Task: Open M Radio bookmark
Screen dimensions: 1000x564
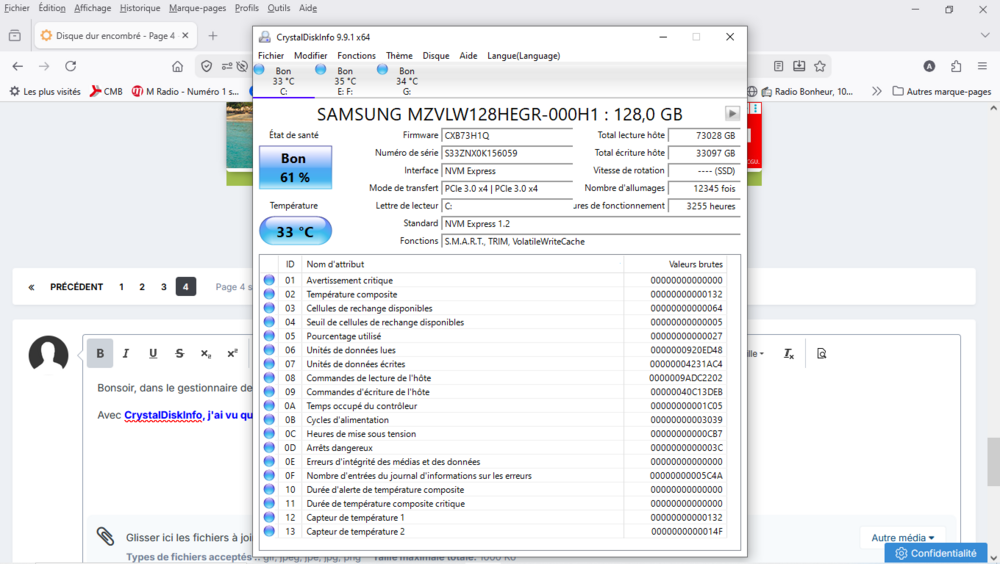Action: click(186, 91)
